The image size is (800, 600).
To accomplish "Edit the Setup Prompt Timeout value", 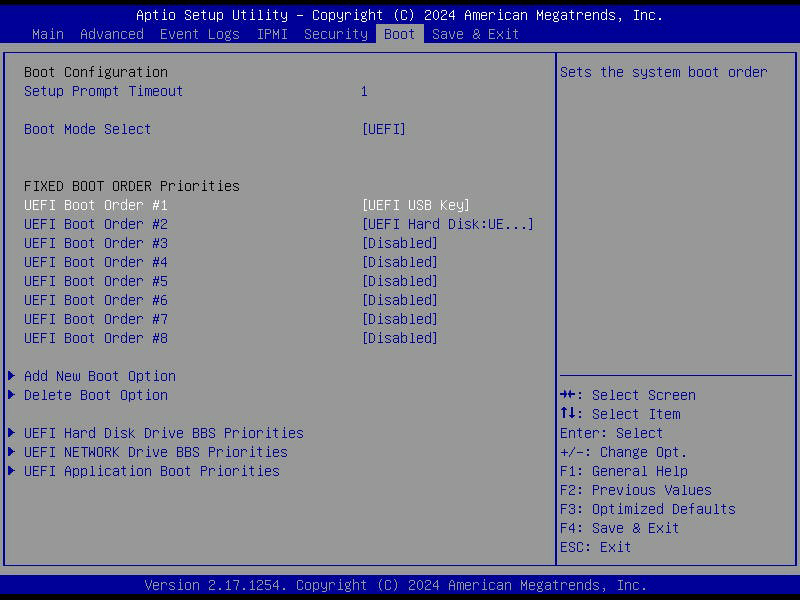I will 364,91.
